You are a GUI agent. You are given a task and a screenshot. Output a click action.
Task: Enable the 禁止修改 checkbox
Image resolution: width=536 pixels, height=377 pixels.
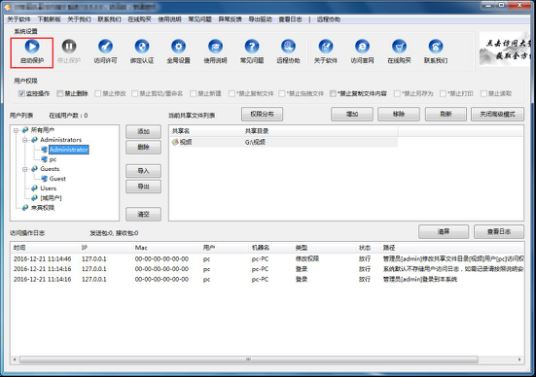coord(98,93)
